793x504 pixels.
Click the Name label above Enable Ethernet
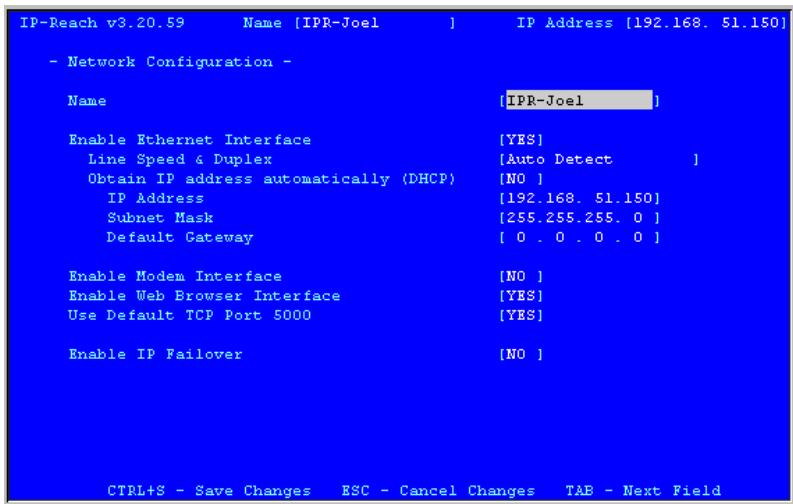87,101
